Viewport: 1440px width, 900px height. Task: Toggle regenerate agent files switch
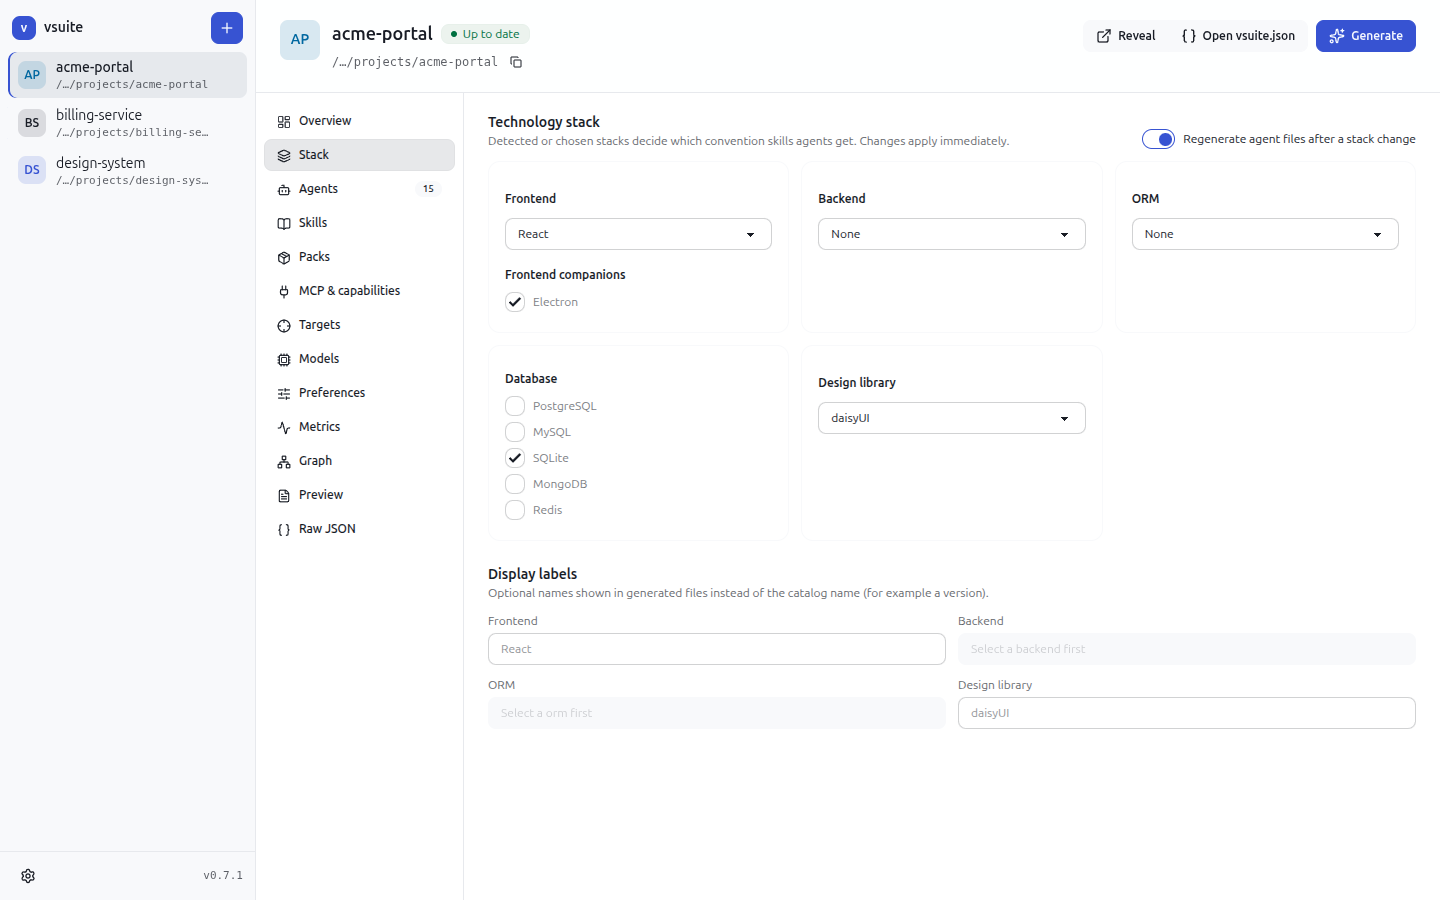pyautogui.click(x=1158, y=139)
